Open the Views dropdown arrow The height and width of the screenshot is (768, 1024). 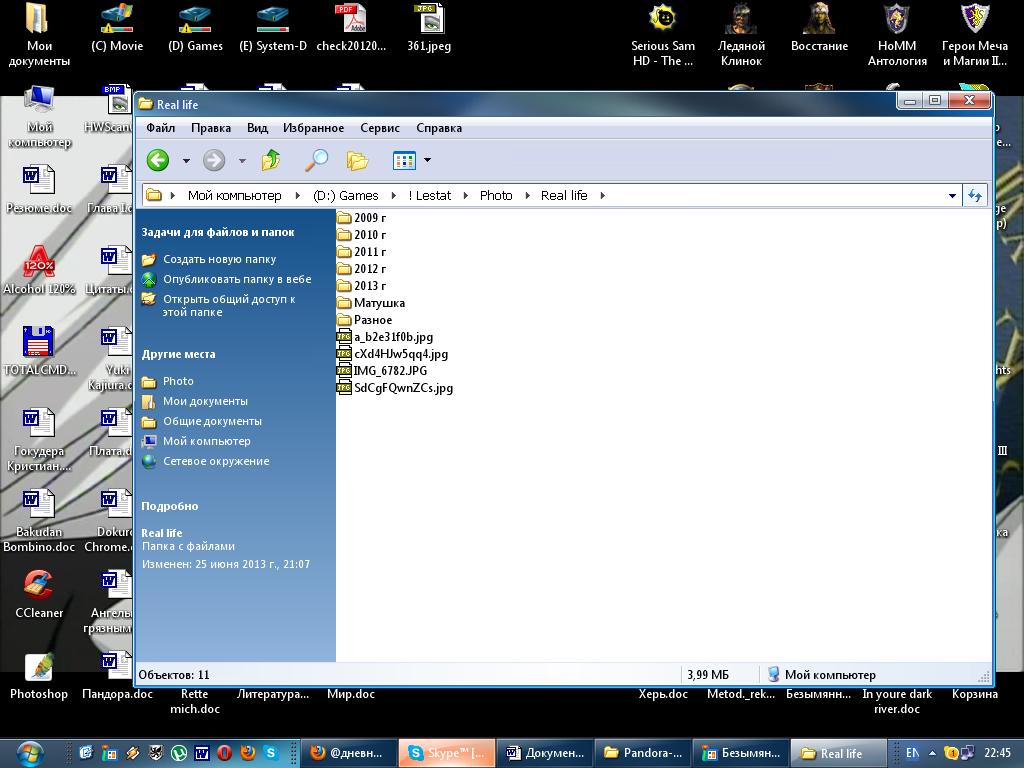click(x=427, y=160)
